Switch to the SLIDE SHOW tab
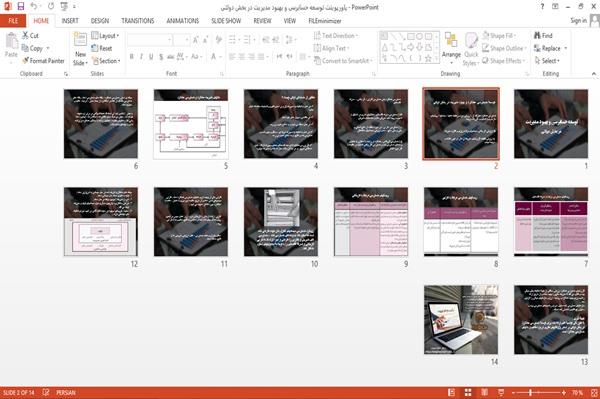600x399 pixels. click(x=226, y=21)
